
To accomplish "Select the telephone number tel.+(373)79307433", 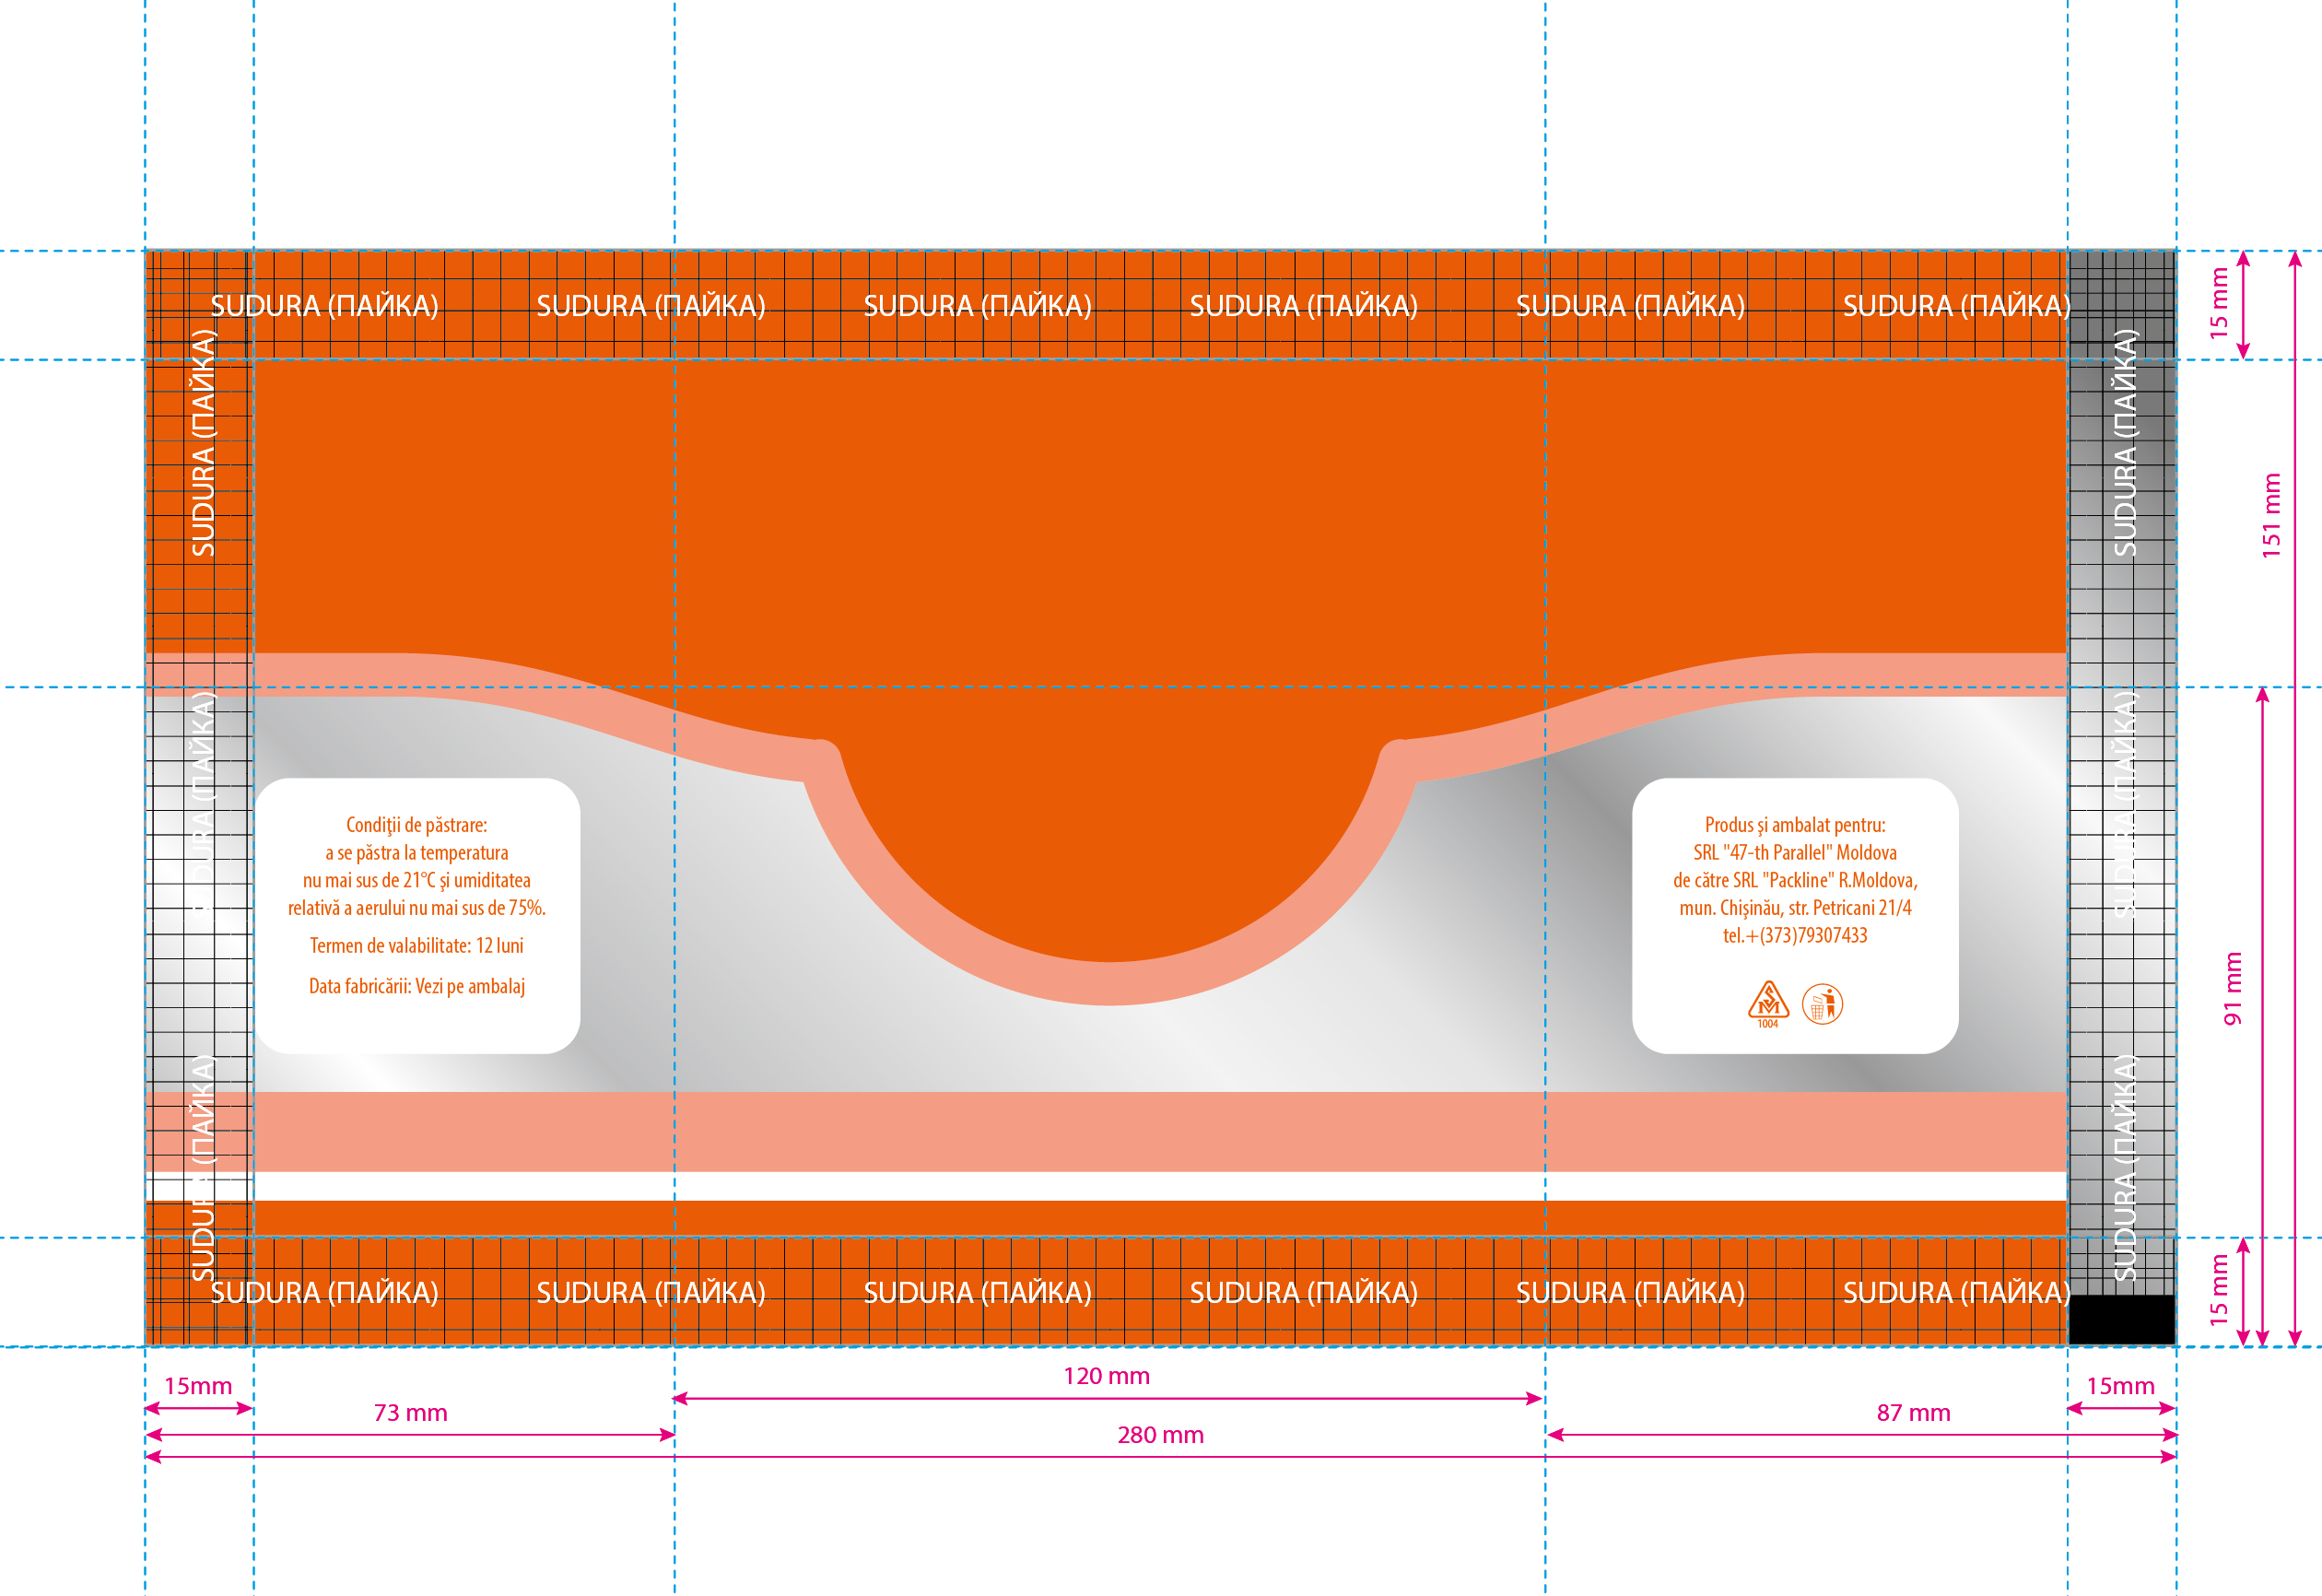I will (1795, 935).
